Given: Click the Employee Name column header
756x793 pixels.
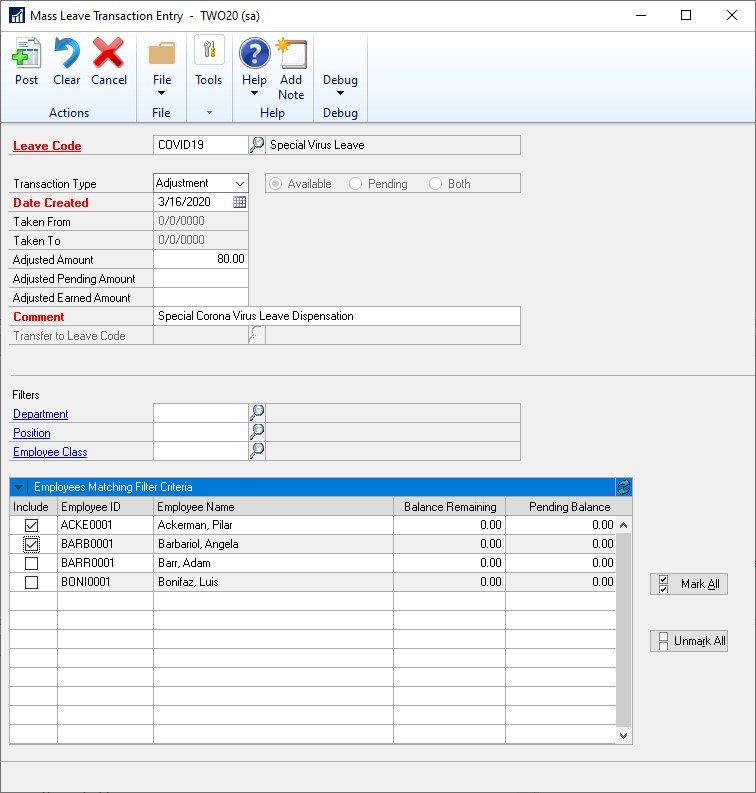Looking at the screenshot, I should (273, 507).
